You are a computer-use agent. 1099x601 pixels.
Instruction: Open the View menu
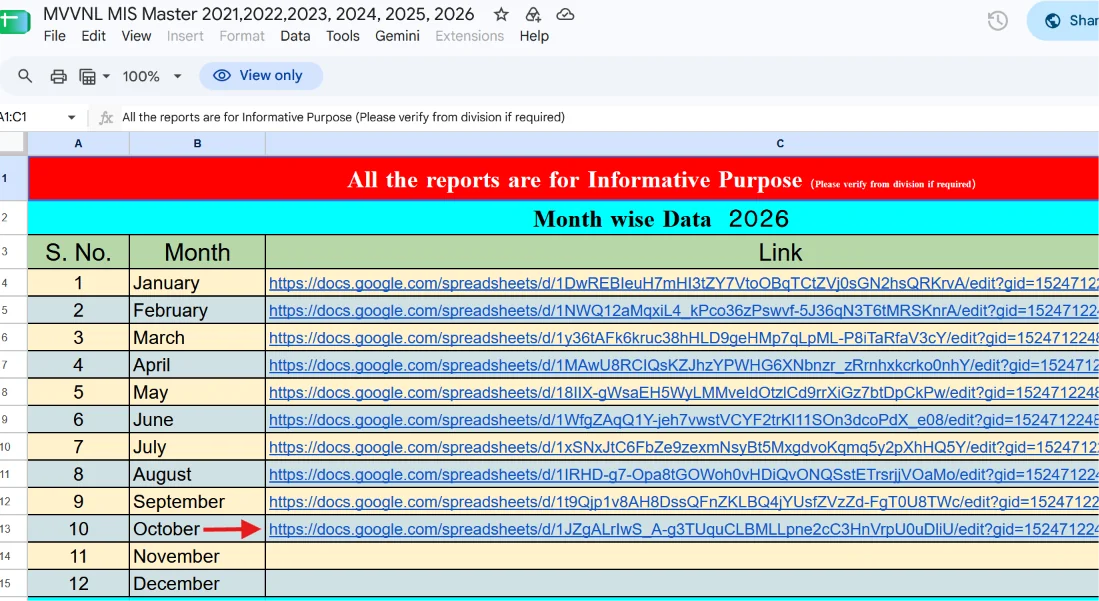click(x=136, y=36)
